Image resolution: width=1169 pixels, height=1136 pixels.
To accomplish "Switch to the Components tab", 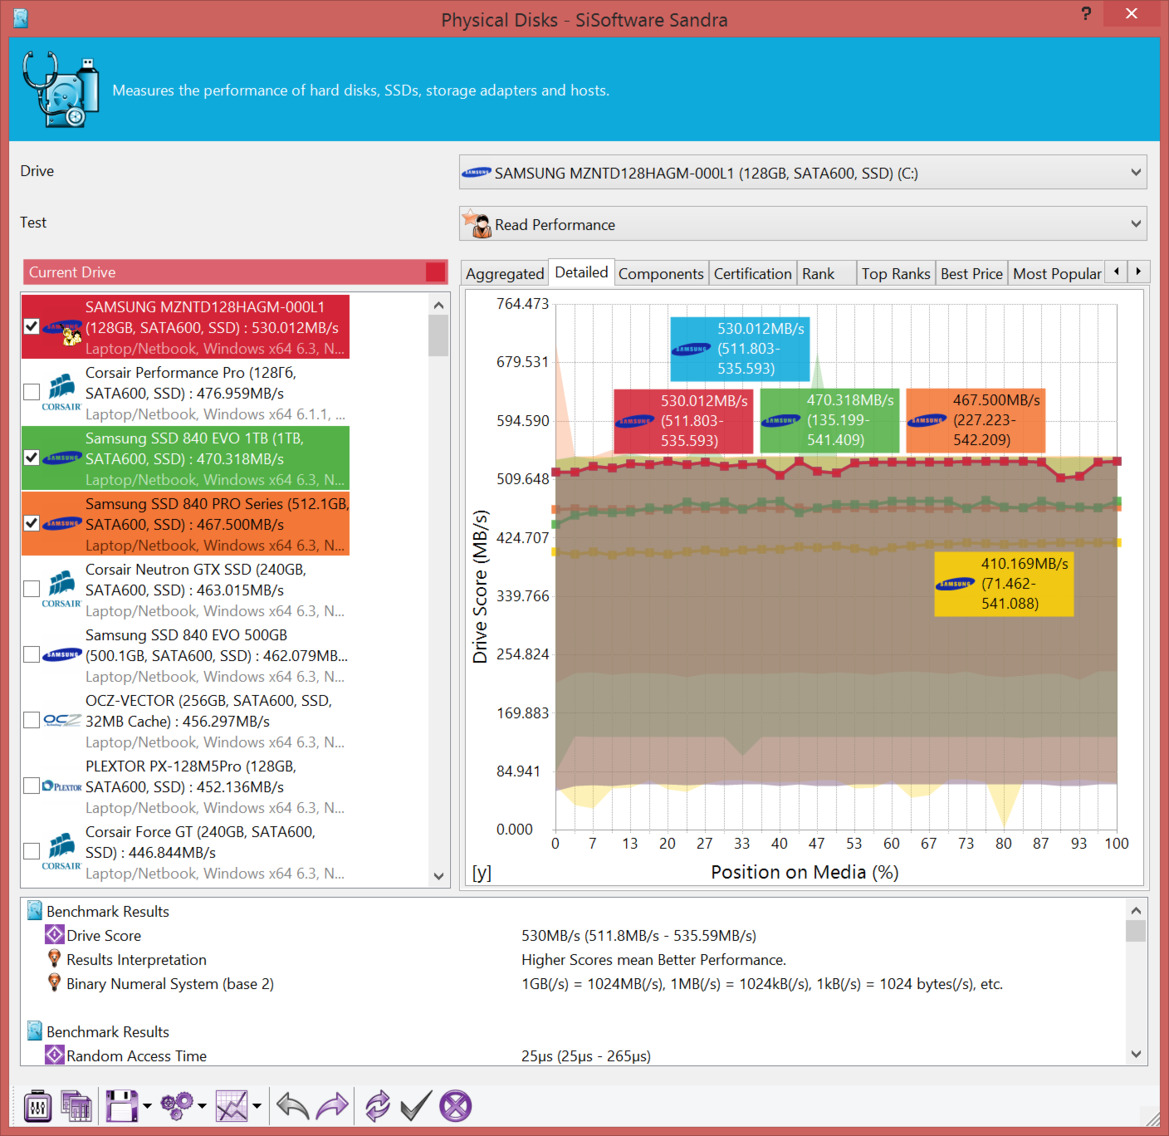I will [661, 274].
